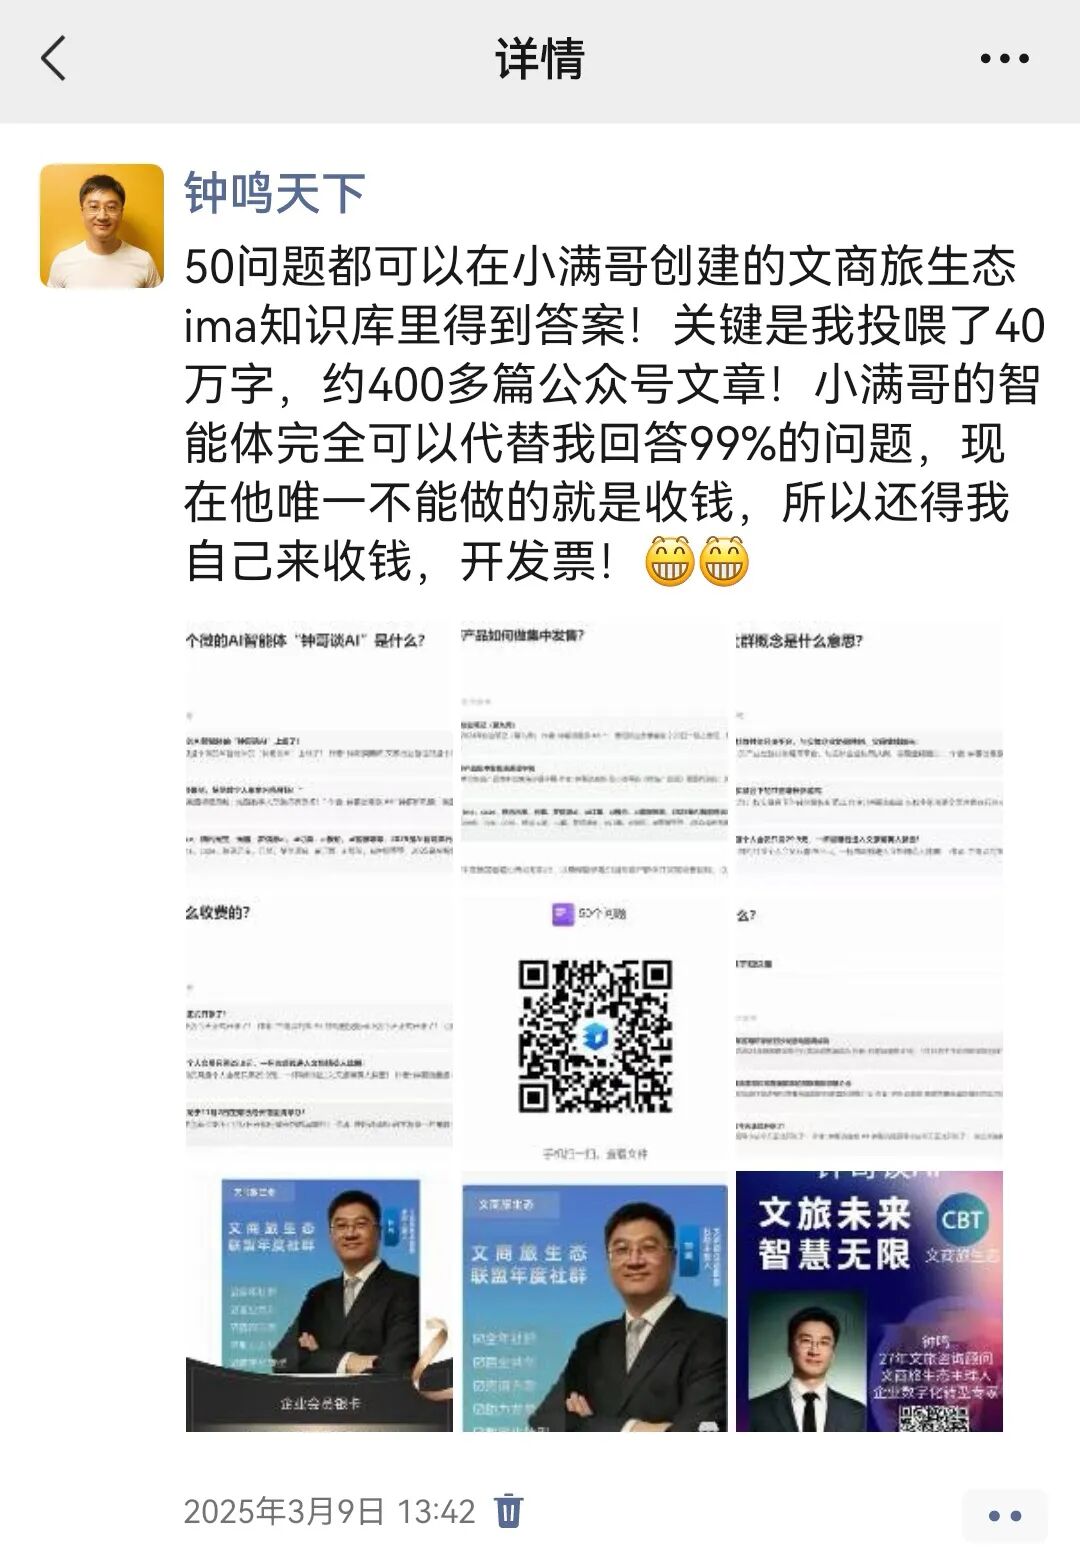Tap the small QR code in the CBT poster
This screenshot has width=1080, height=1558.
click(x=933, y=1416)
